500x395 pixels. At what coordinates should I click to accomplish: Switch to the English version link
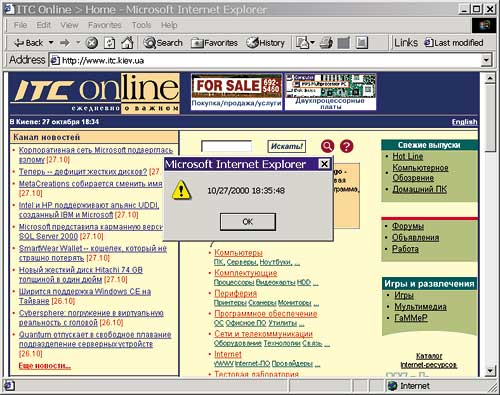tap(464, 122)
